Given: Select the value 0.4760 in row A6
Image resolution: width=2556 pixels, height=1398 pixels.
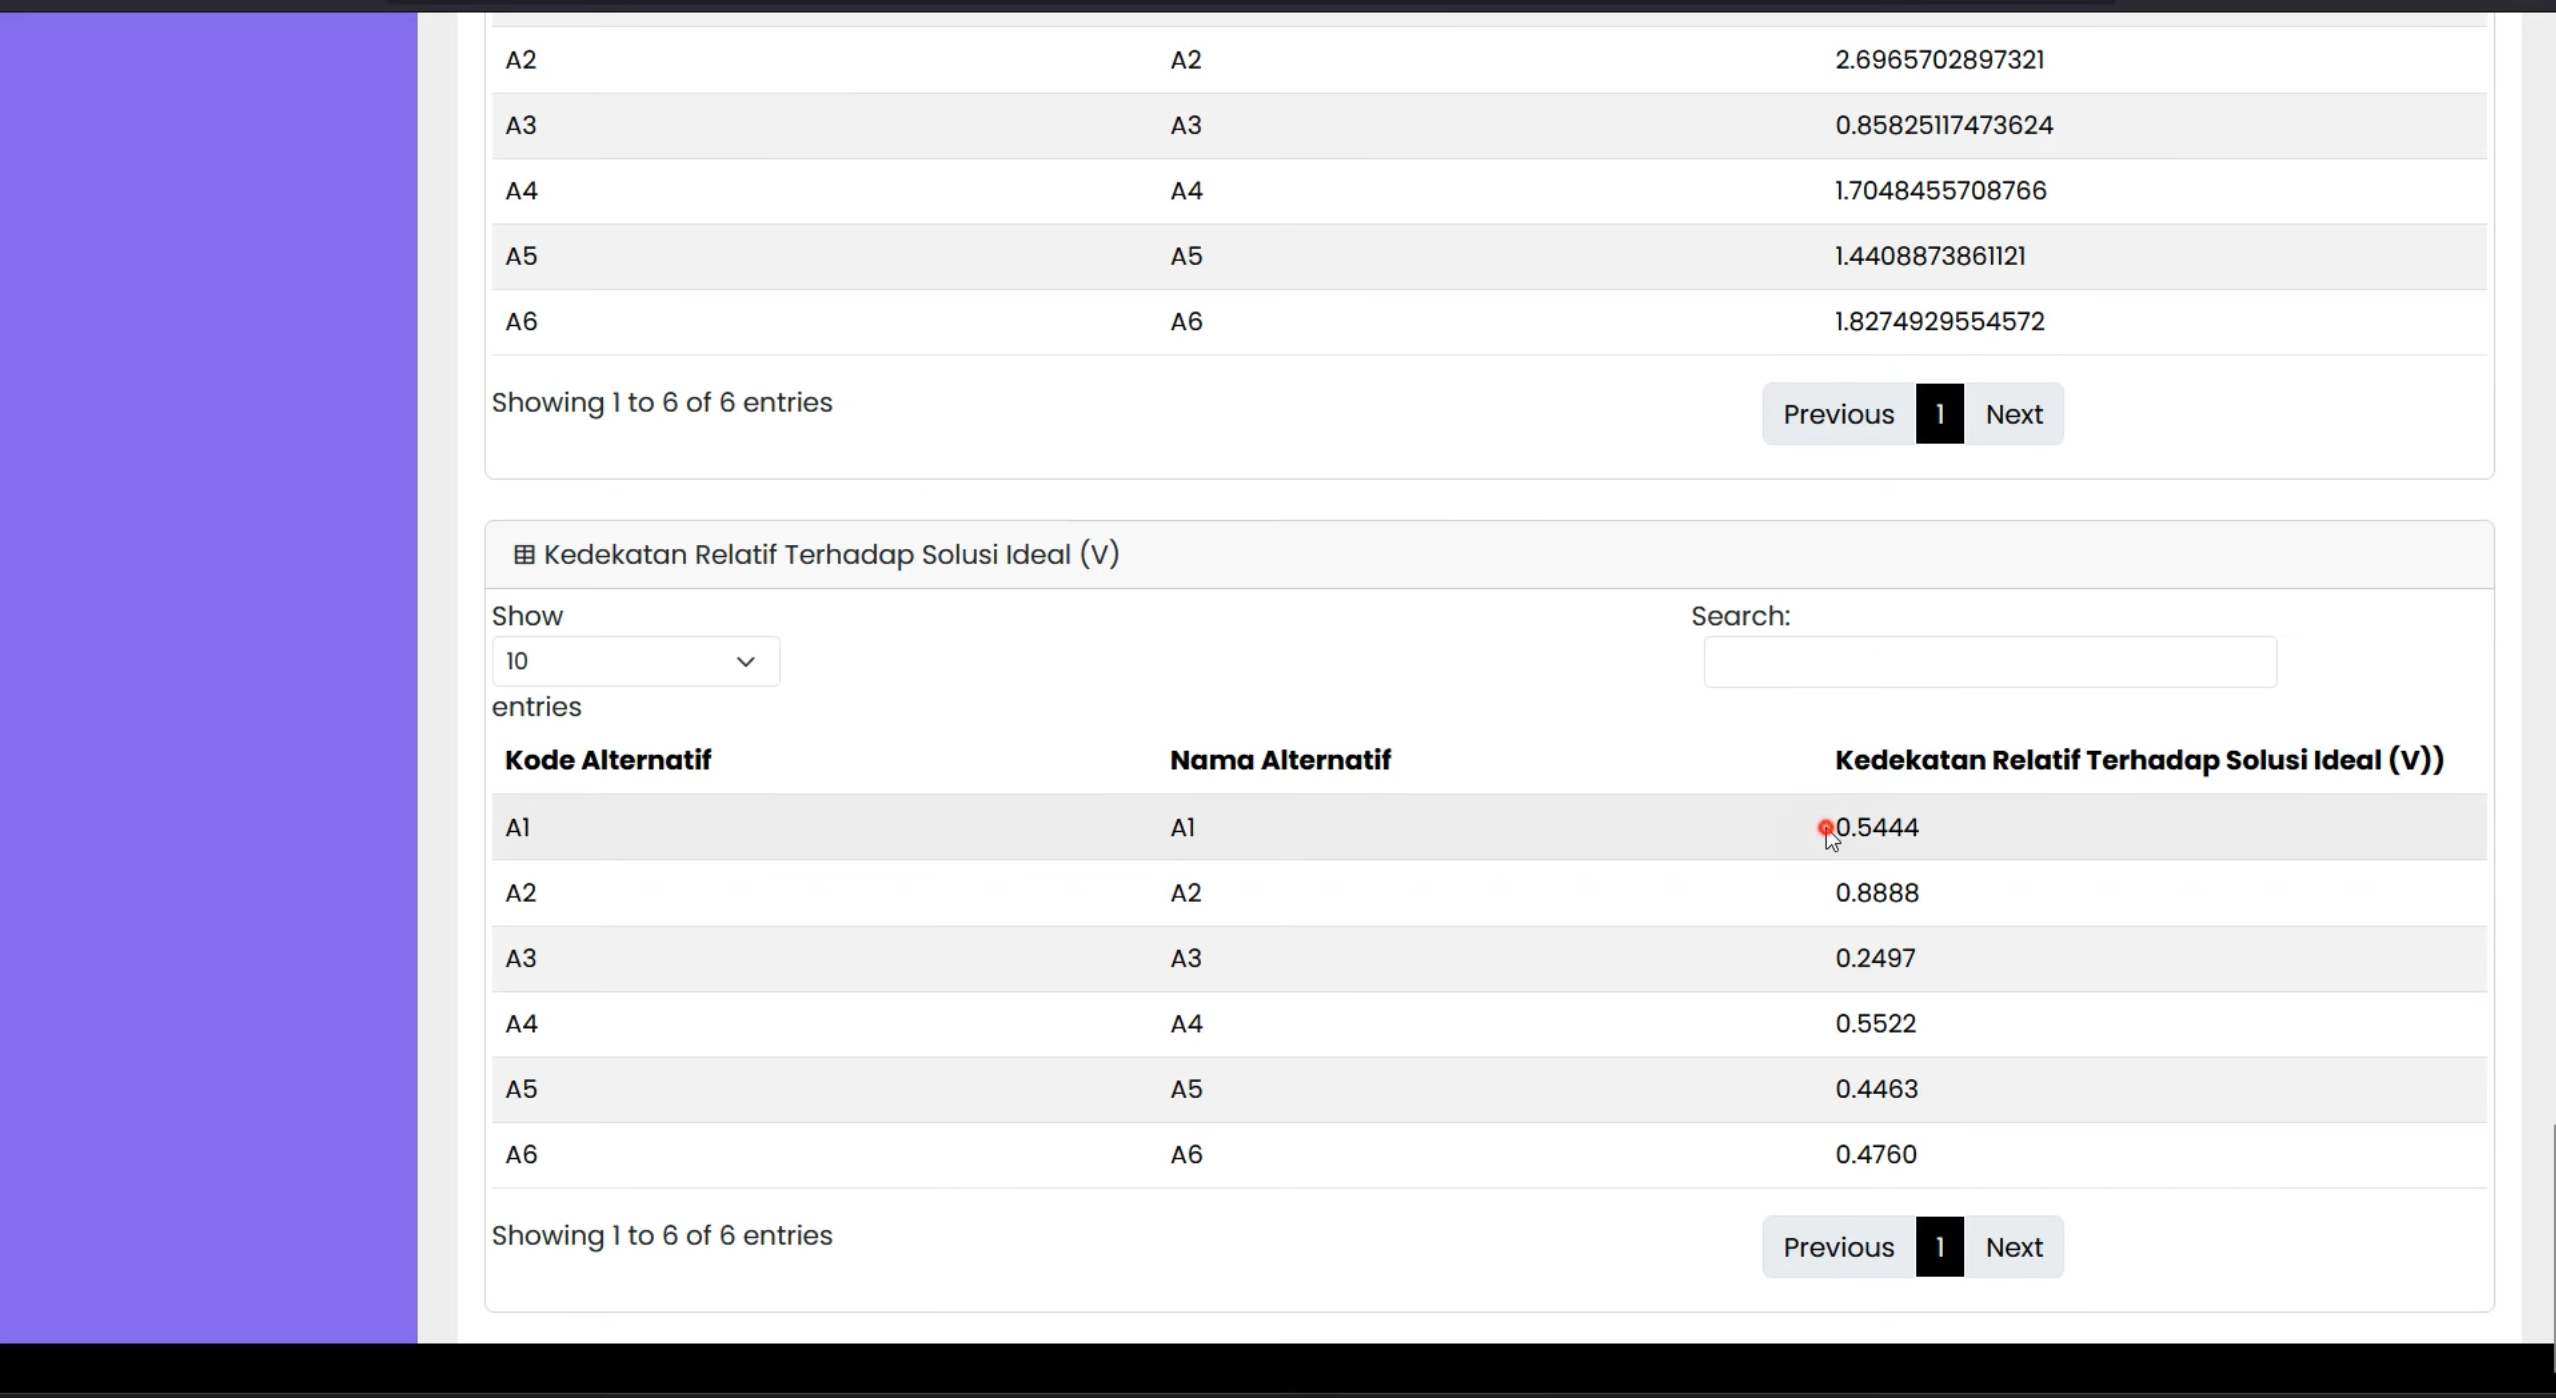Looking at the screenshot, I should point(1876,1154).
